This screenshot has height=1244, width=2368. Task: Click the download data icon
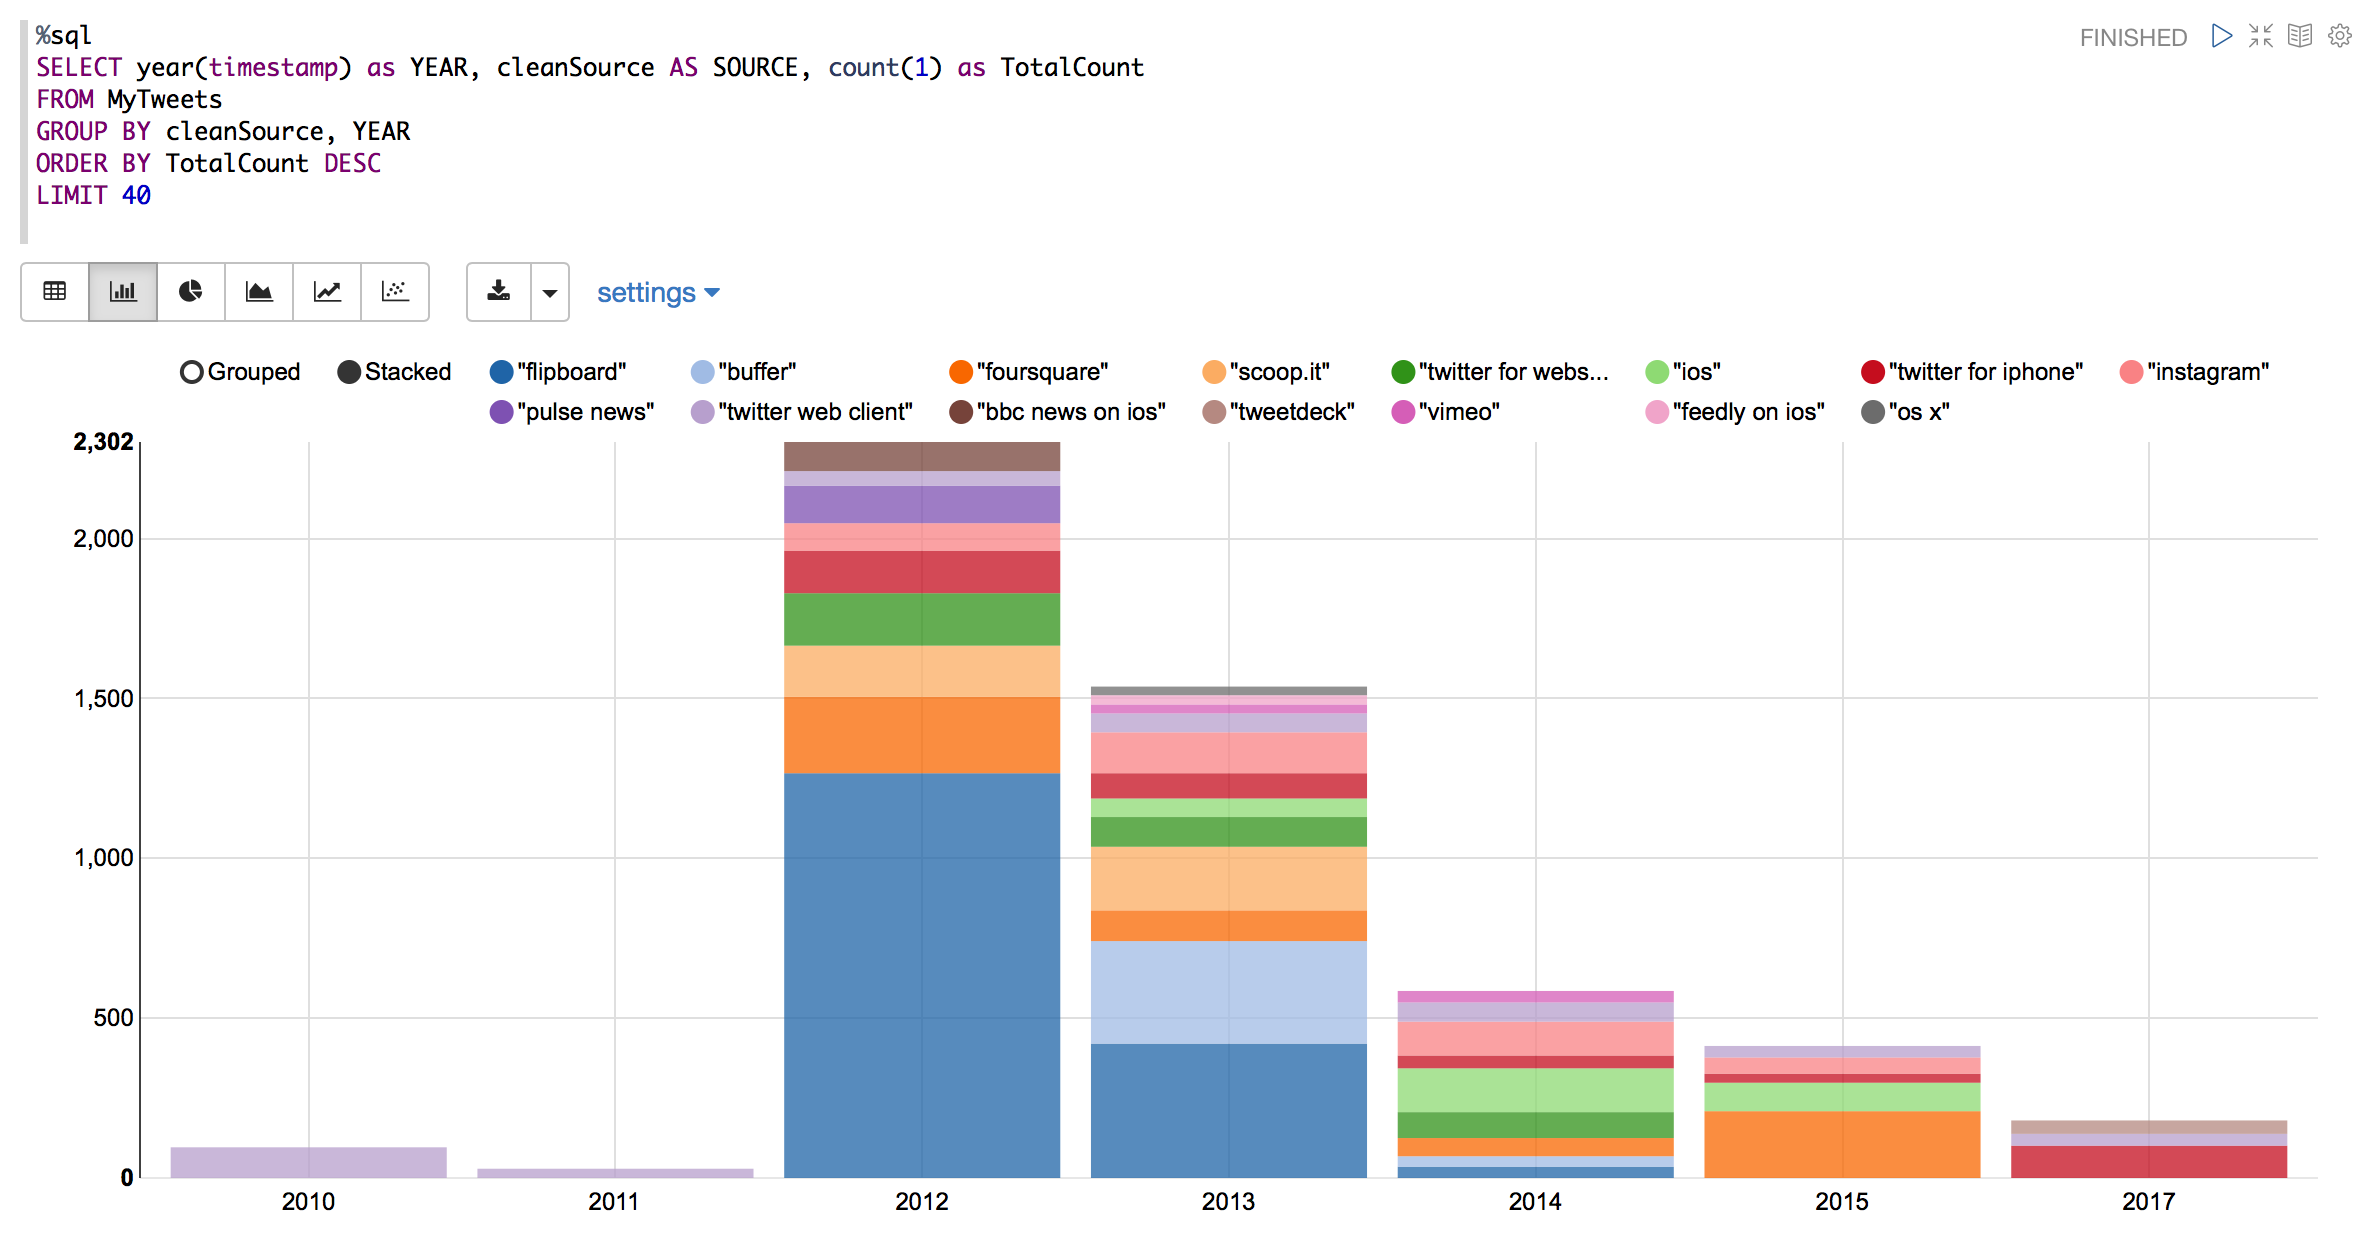click(498, 291)
